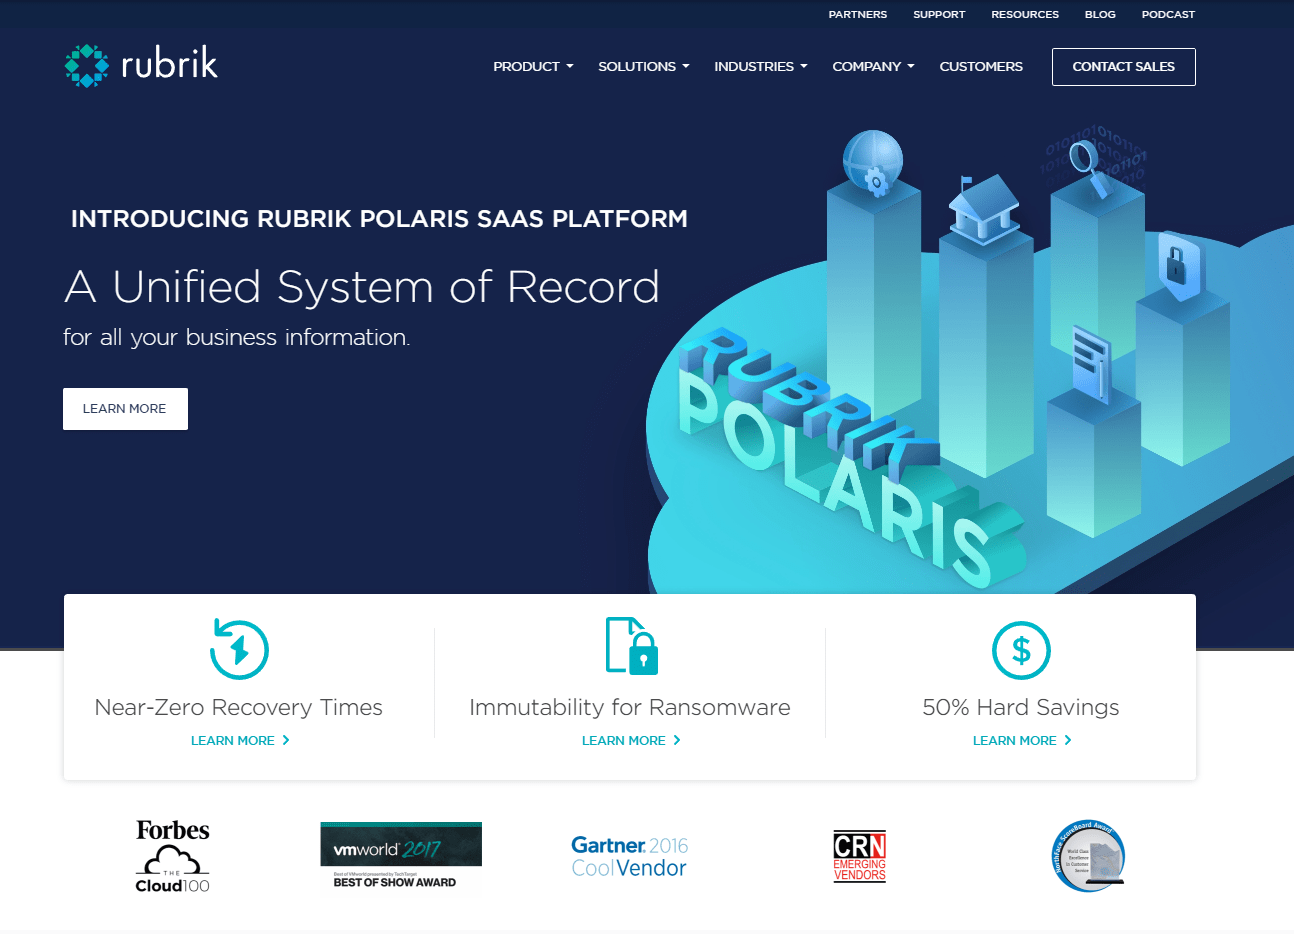Click the Forbes Cloud 100 logo
Viewport: 1294px width, 934px height.
[173, 856]
